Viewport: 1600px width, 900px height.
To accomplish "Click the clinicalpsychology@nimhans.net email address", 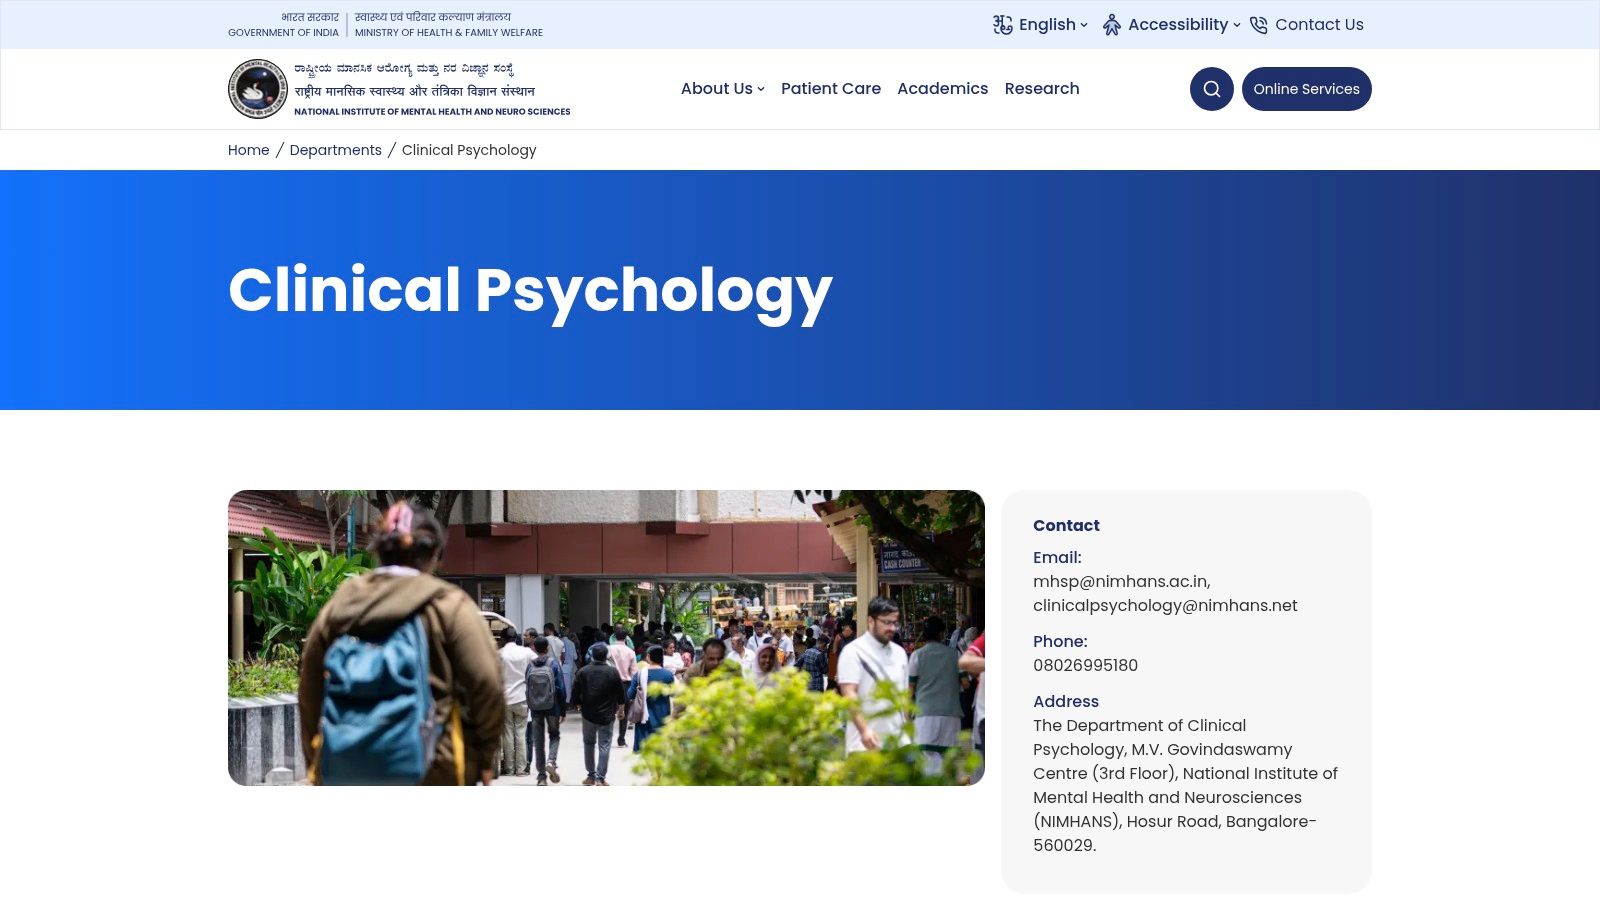I will coord(1165,606).
